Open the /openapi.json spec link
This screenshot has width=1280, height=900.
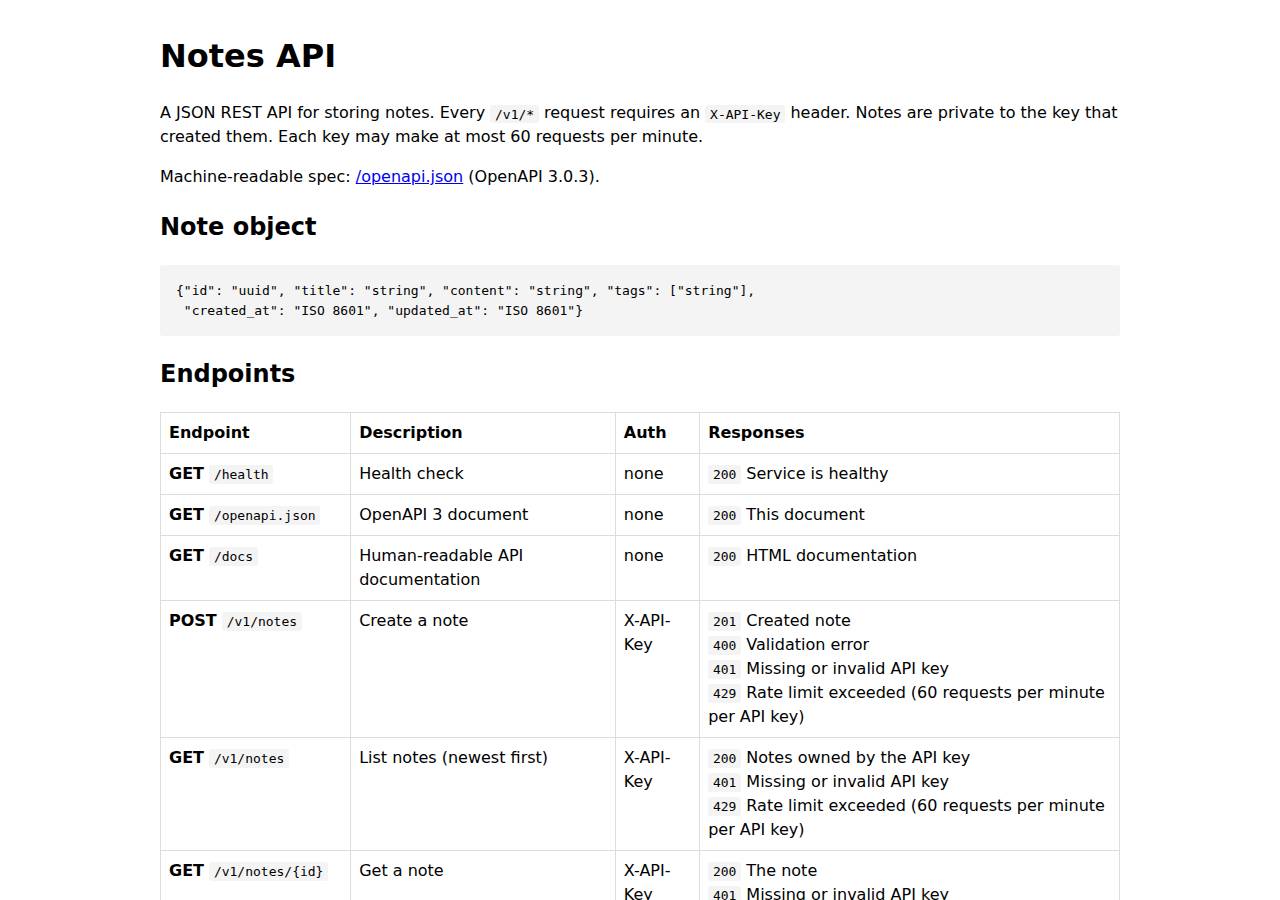click(x=409, y=176)
